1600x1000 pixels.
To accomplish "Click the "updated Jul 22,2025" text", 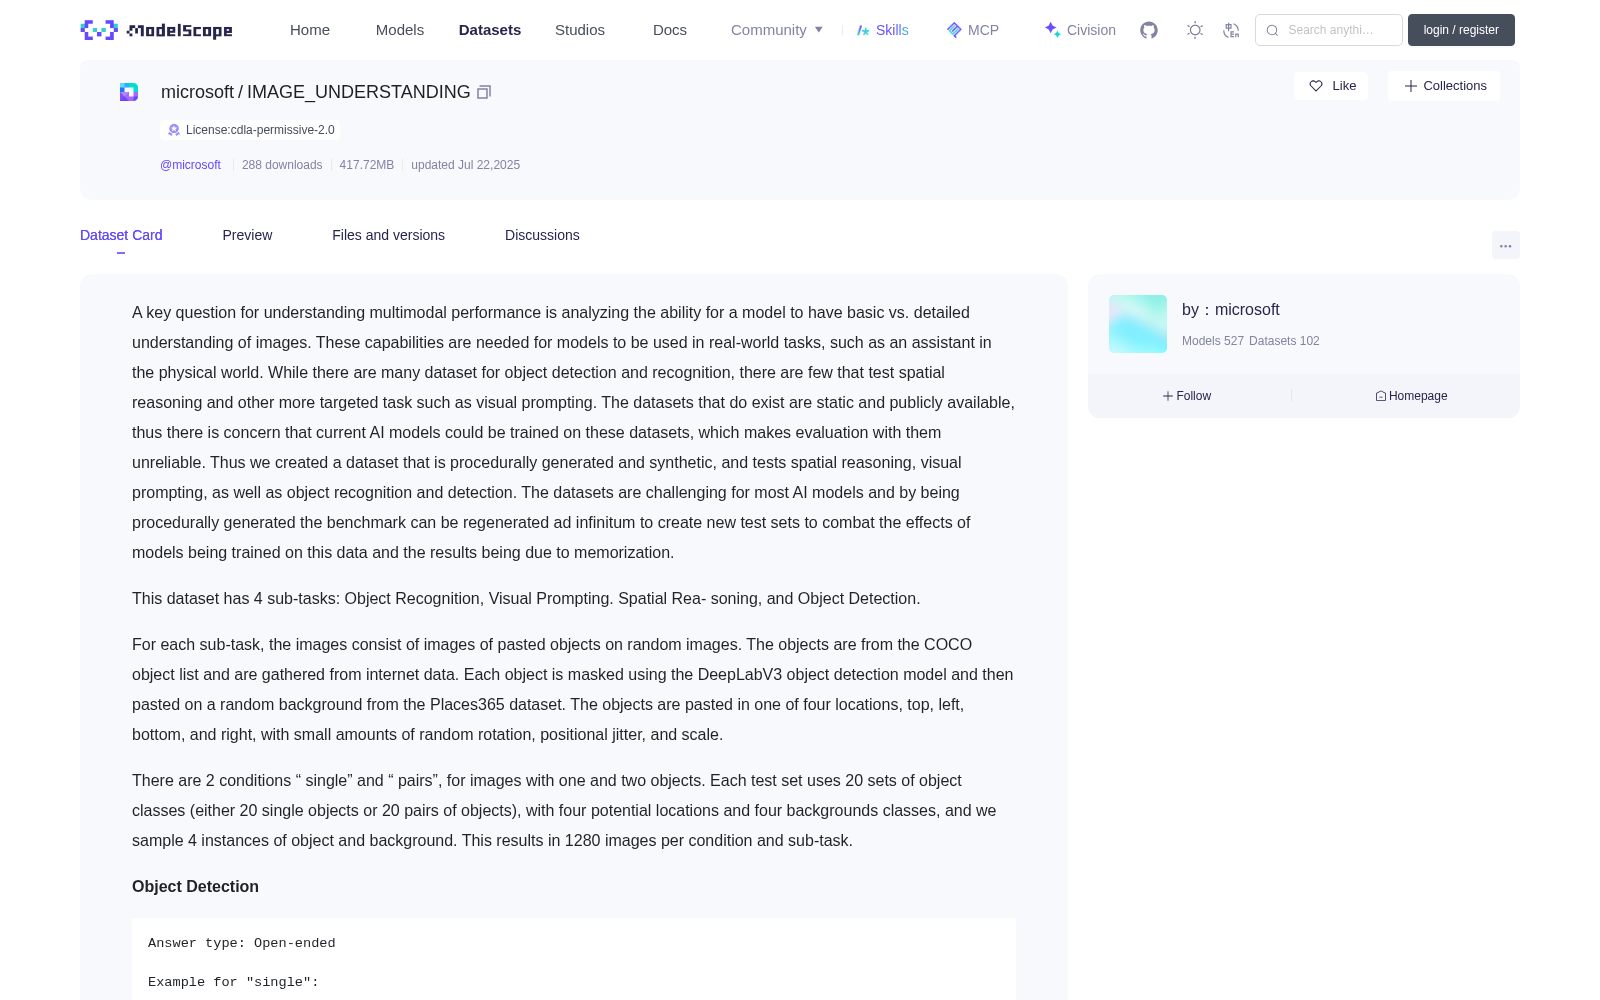I will pos(465,165).
